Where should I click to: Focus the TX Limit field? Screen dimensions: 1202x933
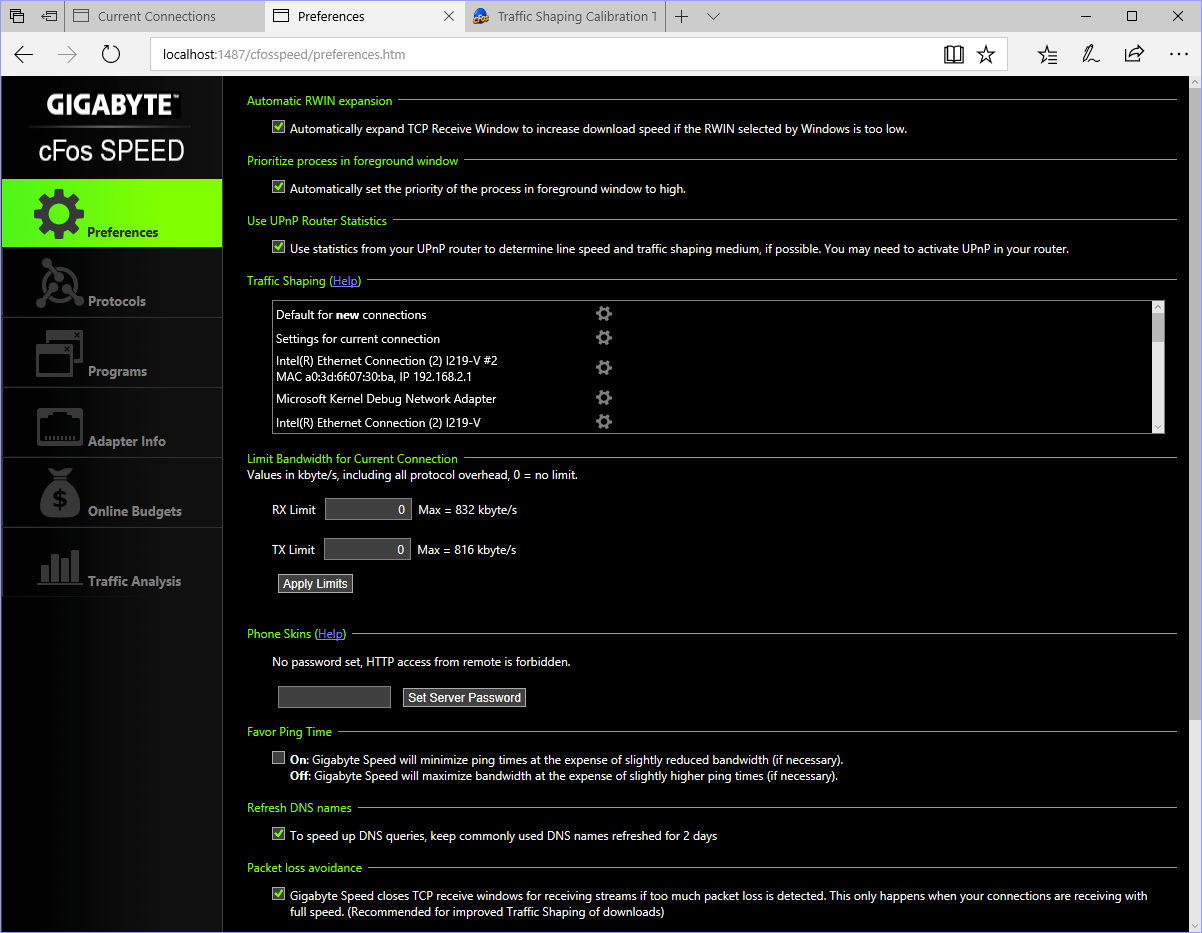(367, 549)
